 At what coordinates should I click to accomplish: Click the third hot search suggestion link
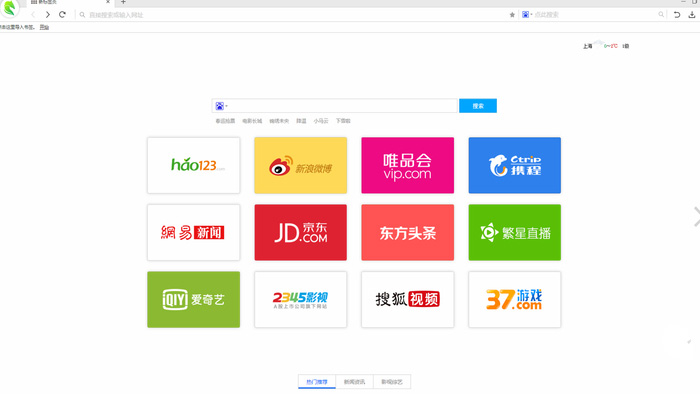[279, 121]
